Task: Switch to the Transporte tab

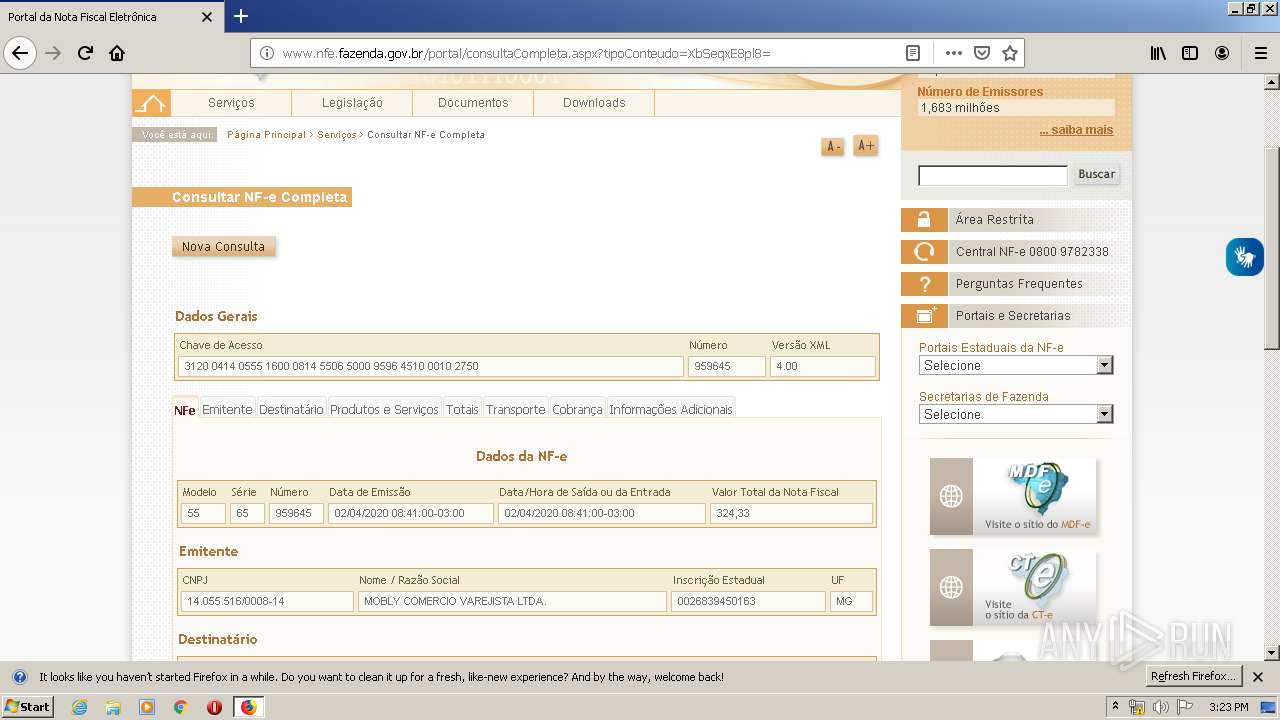Action: pyautogui.click(x=515, y=409)
